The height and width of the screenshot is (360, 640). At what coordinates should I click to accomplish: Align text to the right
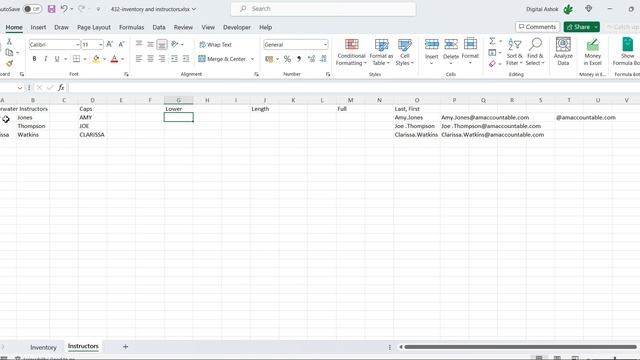162,59
